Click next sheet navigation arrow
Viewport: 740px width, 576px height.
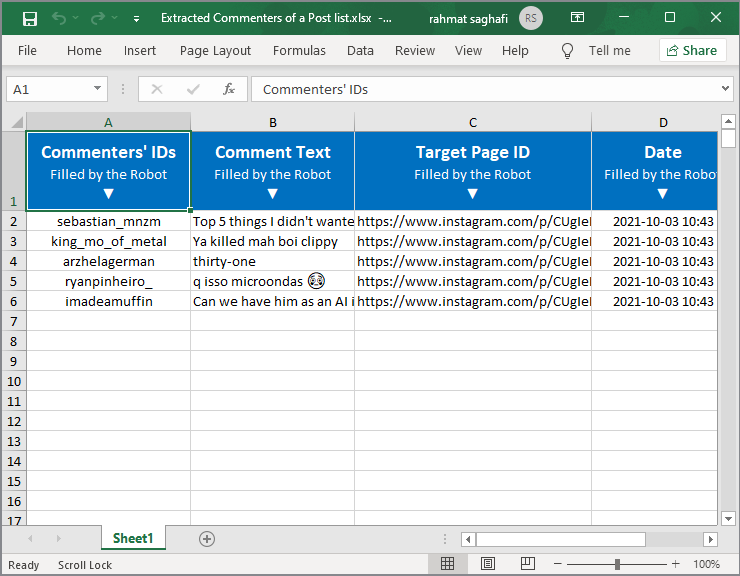pos(59,539)
